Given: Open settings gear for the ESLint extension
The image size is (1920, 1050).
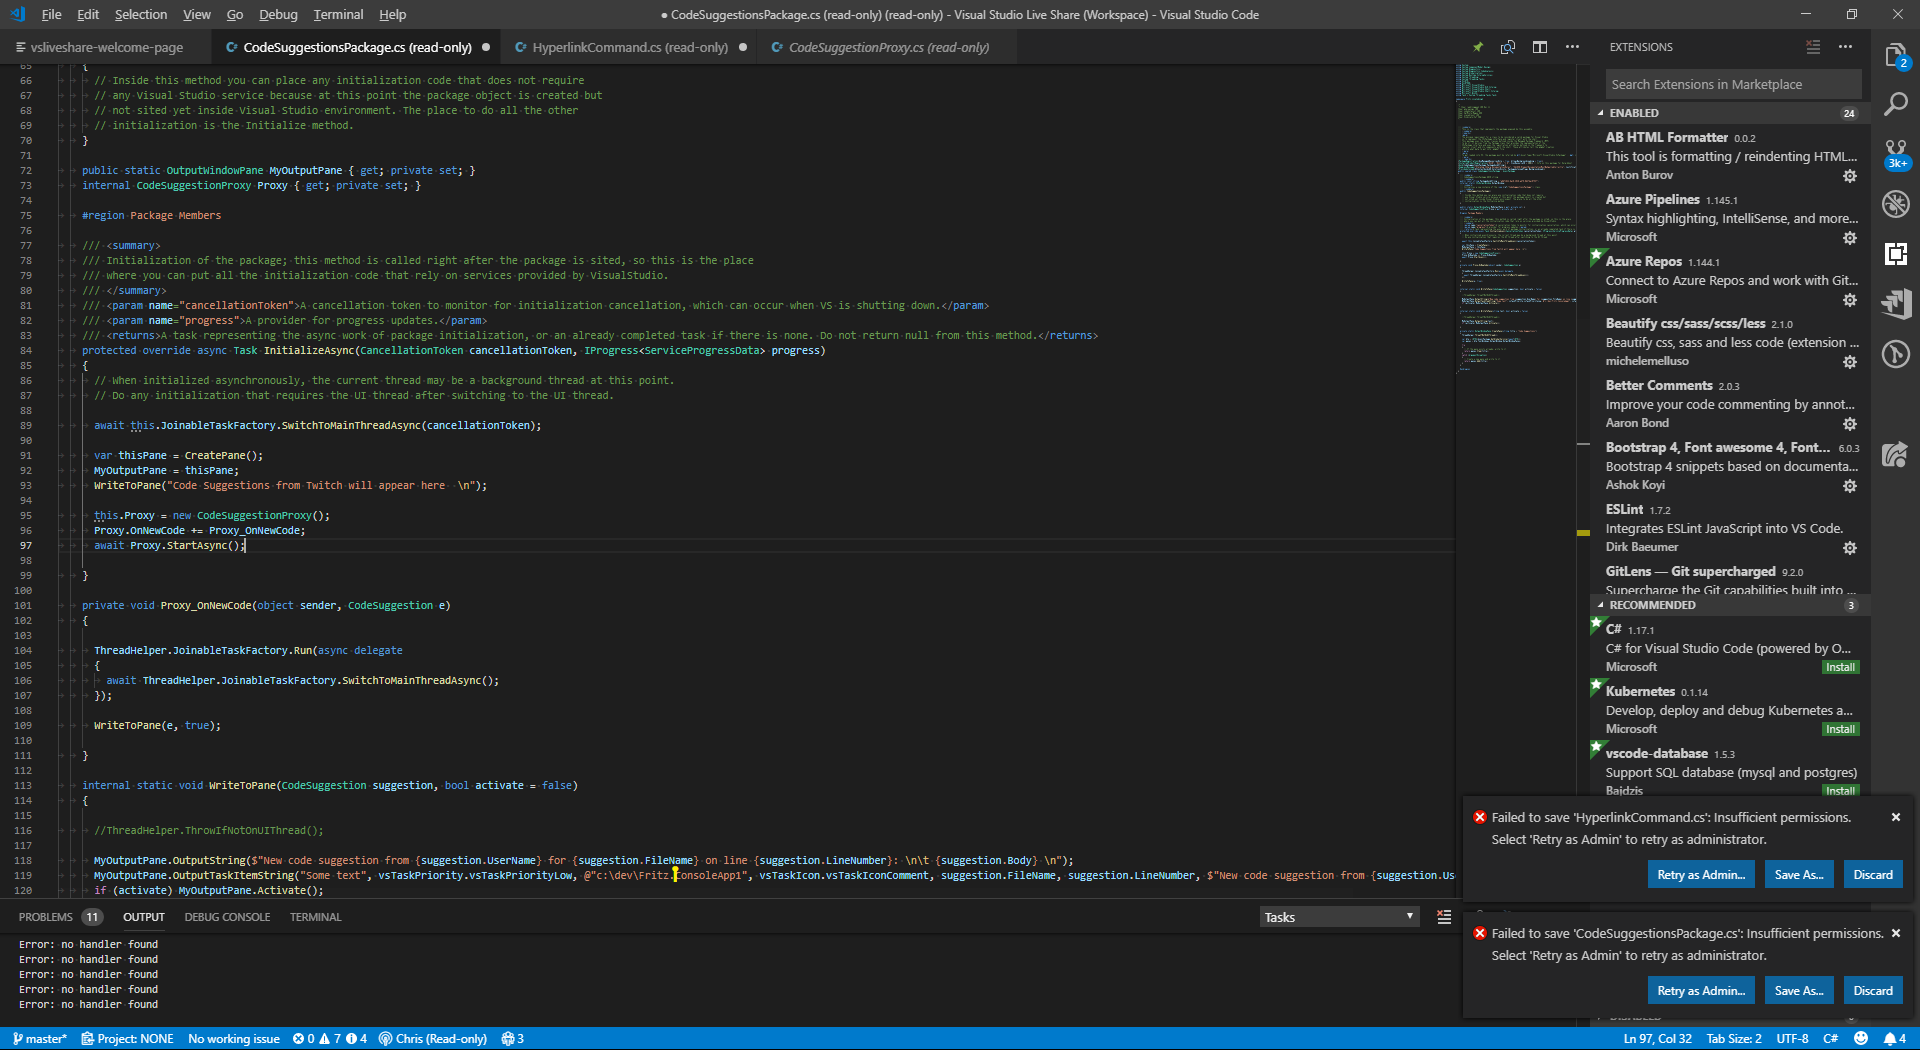Looking at the screenshot, I should pyautogui.click(x=1850, y=548).
